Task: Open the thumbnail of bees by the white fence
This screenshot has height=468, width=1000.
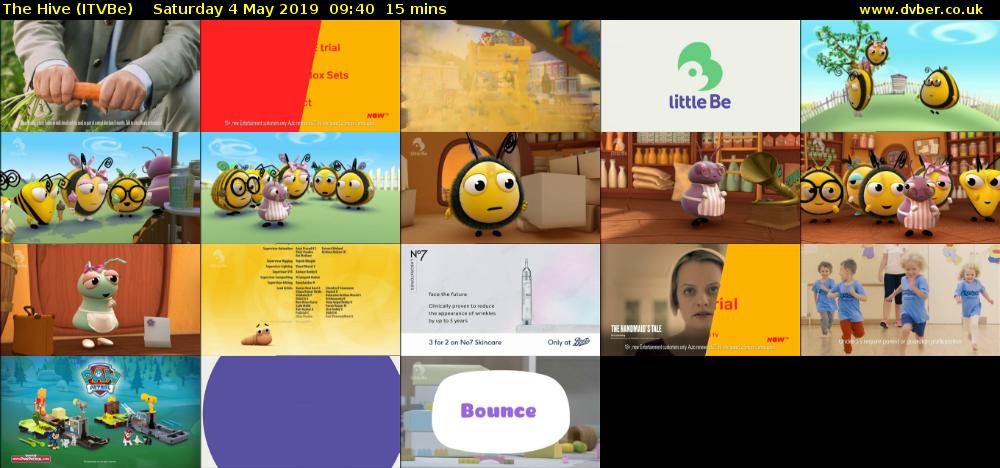Action: 300,188
